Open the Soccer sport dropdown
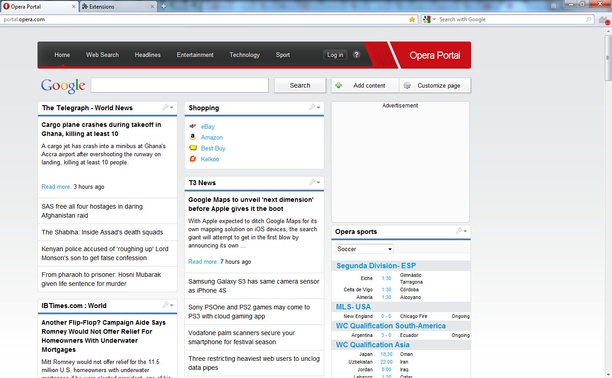This screenshot has height=378, width=612. click(365, 249)
